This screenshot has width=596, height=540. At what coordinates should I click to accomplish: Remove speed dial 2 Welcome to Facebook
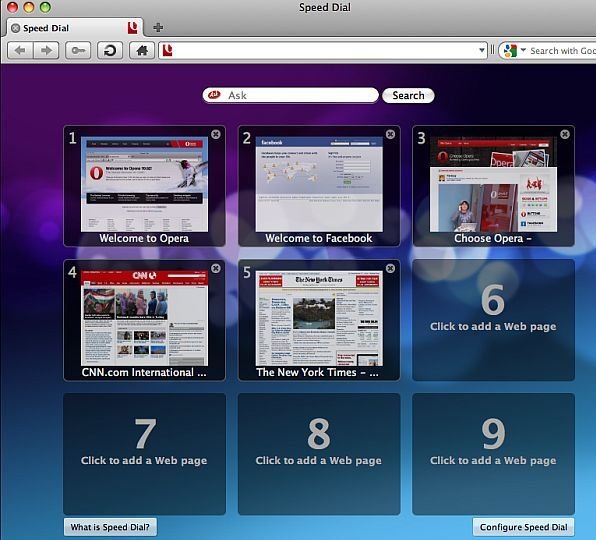click(x=390, y=134)
